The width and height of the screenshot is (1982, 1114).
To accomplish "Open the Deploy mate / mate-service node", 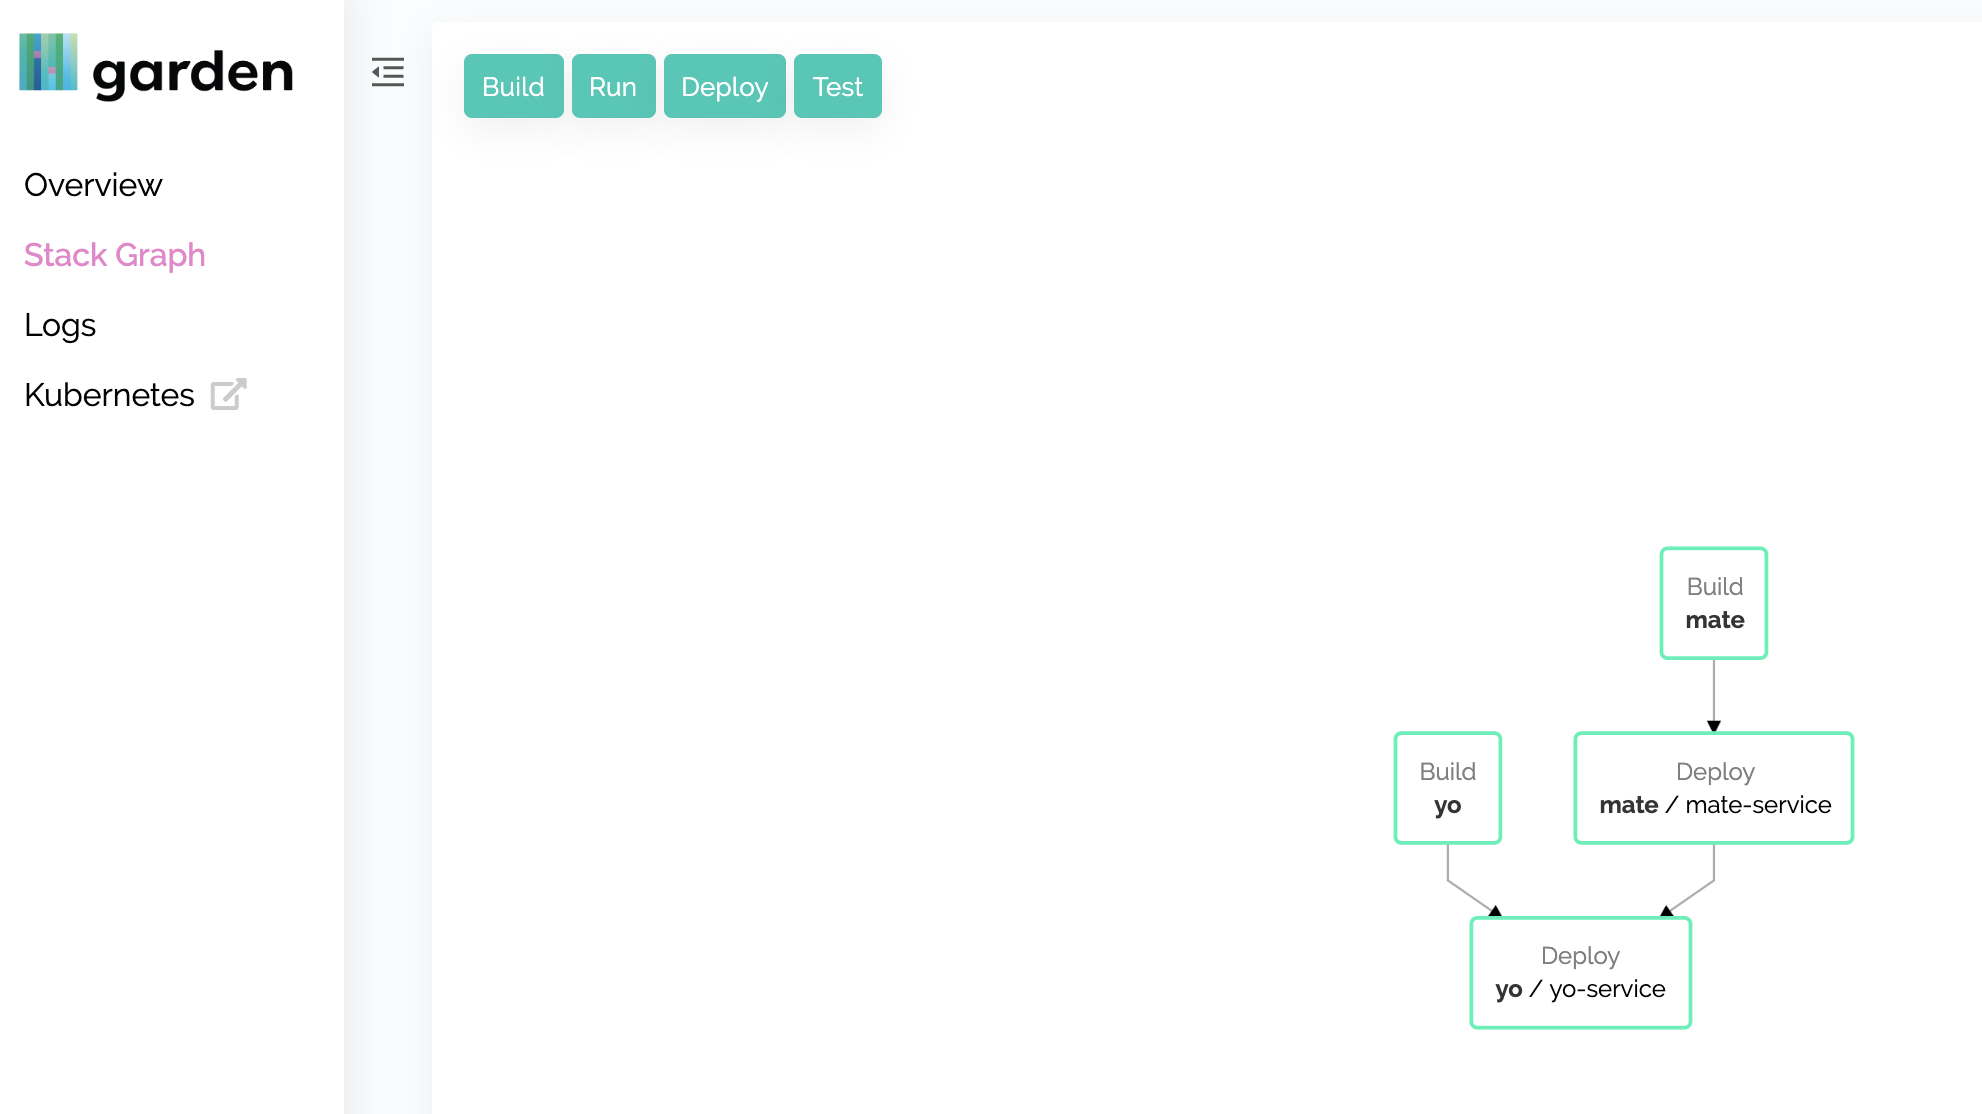I will [1714, 788].
